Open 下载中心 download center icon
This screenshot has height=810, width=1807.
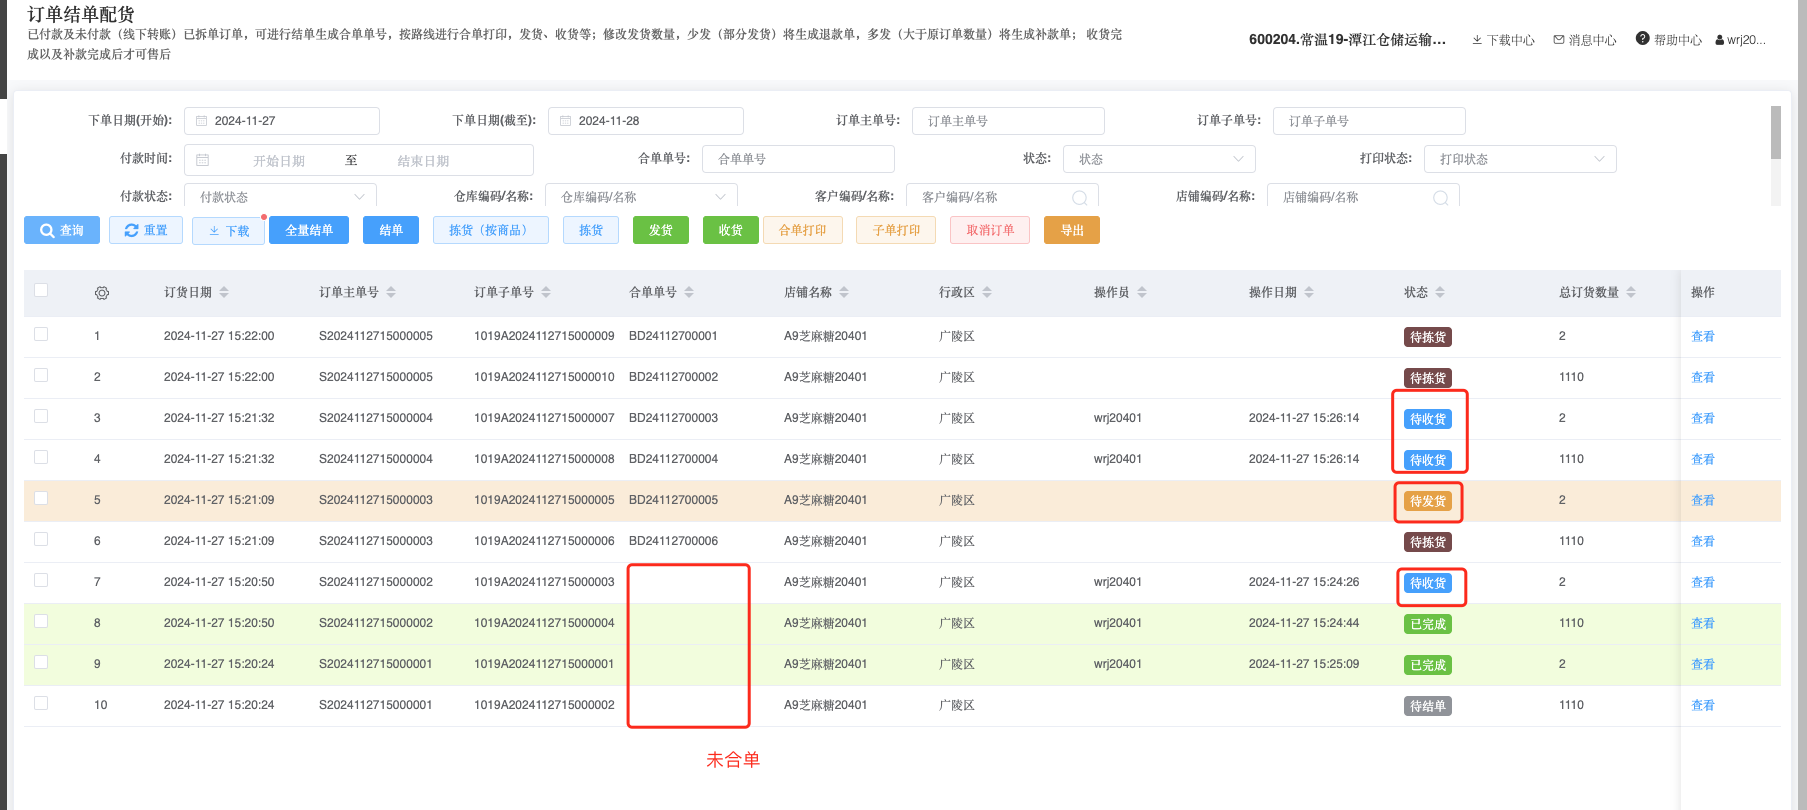pos(1477,40)
